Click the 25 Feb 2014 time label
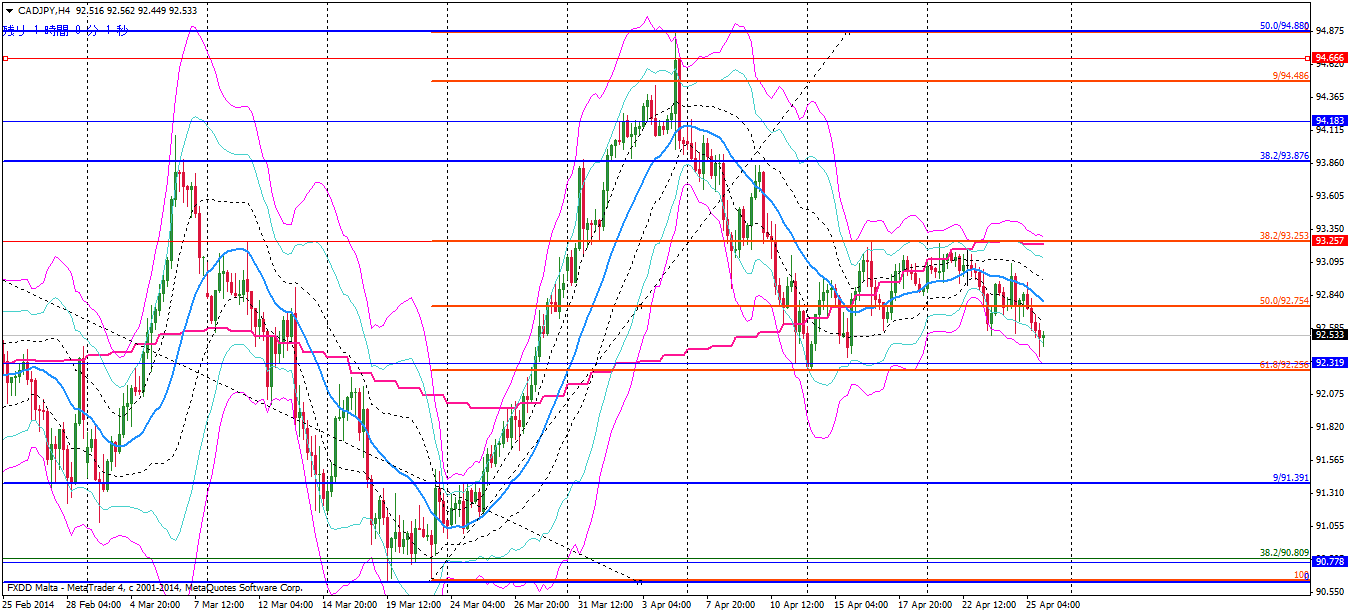Image resolution: width=1350 pixels, height=613 pixels. [29, 604]
